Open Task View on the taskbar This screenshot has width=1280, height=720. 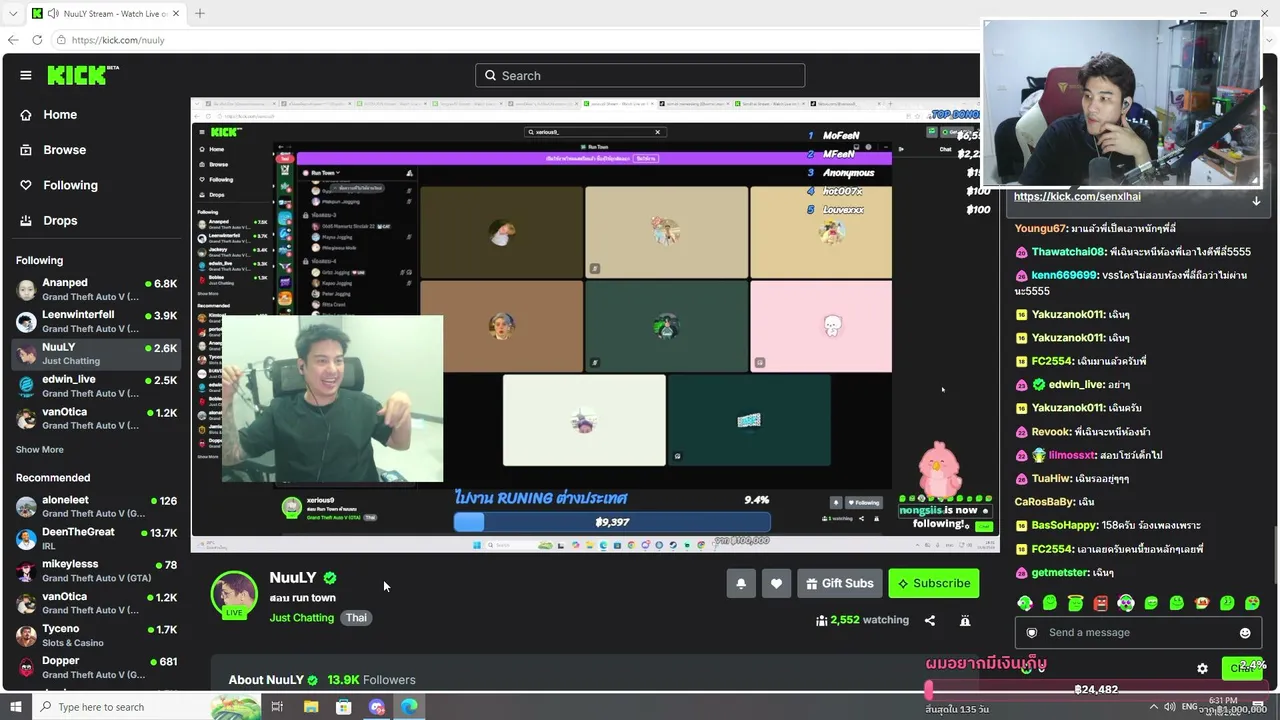point(277,707)
